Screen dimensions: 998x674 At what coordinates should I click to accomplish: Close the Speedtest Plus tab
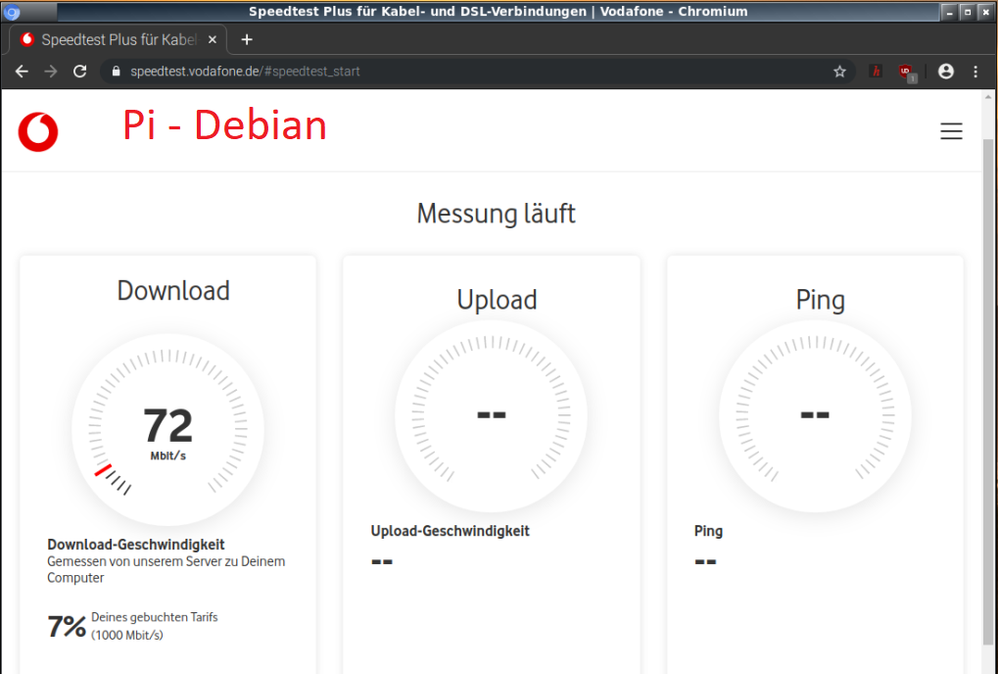[213, 39]
